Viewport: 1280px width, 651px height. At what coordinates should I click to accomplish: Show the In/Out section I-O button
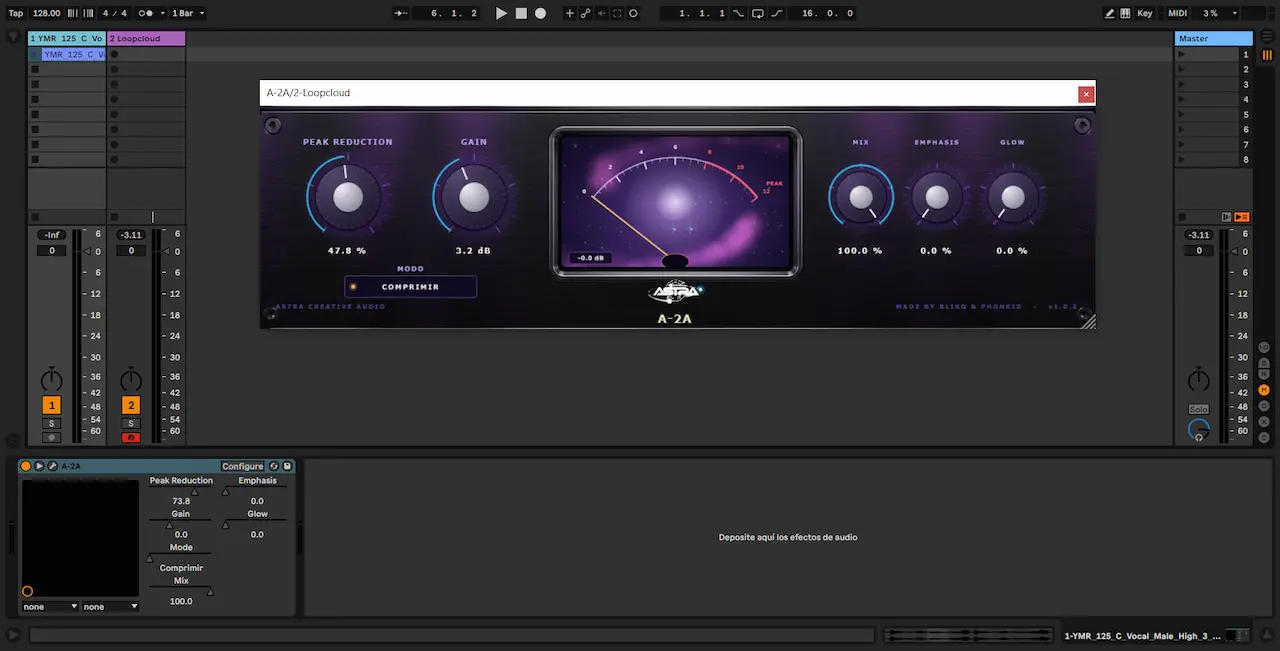(x=1264, y=346)
